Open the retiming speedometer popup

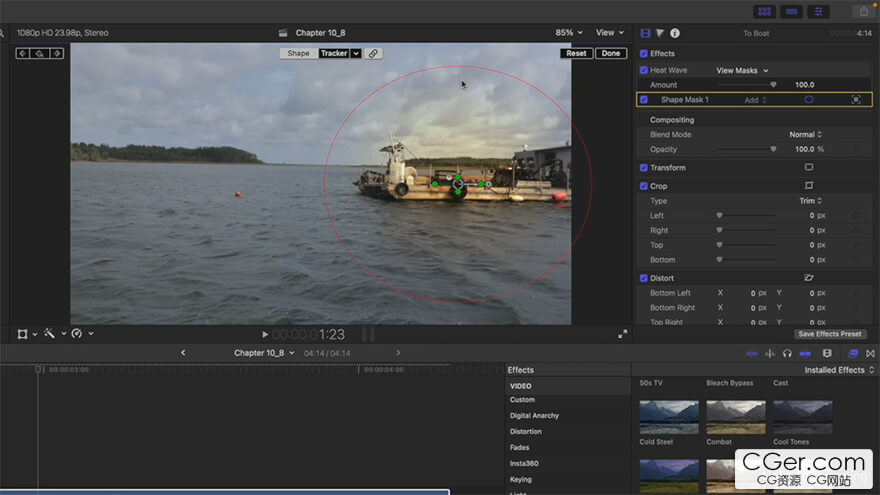82,334
